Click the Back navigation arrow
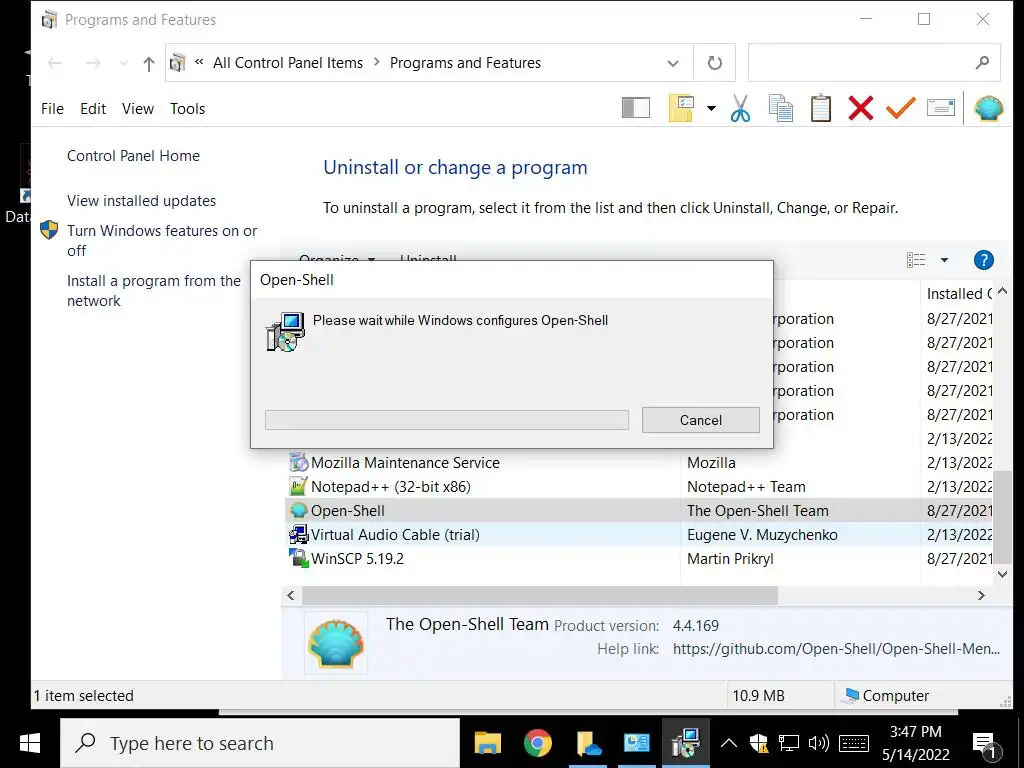 (x=55, y=63)
